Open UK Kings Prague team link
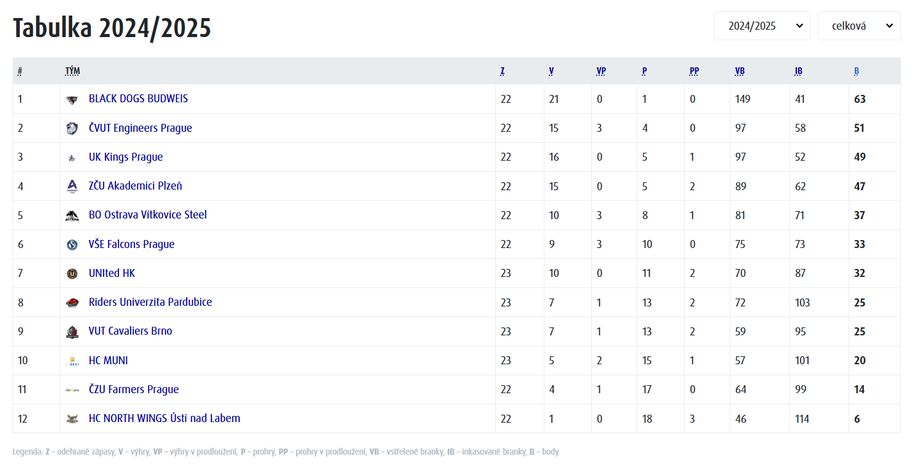Screen dimensions: 913x469 coord(125,157)
